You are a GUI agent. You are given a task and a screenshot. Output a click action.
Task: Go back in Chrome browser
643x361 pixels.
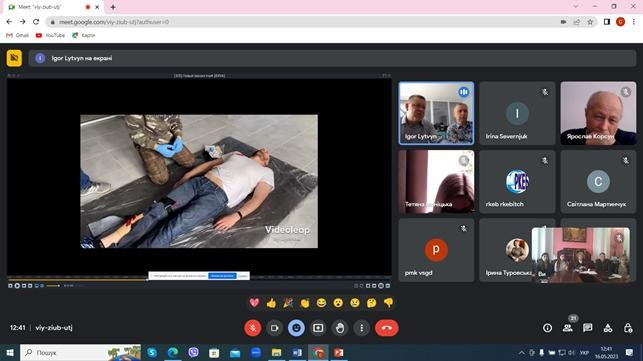point(9,22)
